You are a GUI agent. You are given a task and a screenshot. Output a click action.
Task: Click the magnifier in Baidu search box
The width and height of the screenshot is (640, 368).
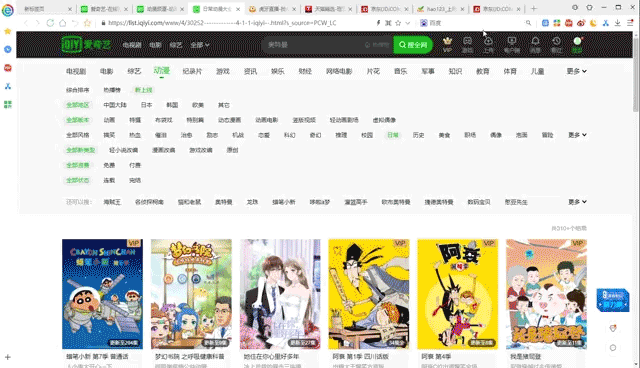(528, 23)
